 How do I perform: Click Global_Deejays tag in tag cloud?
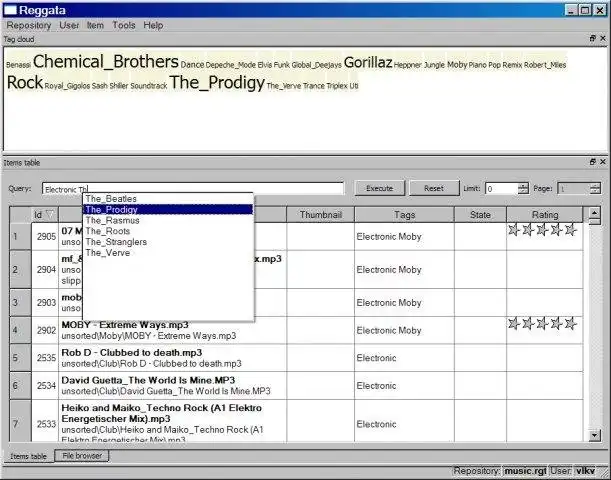tap(316, 65)
